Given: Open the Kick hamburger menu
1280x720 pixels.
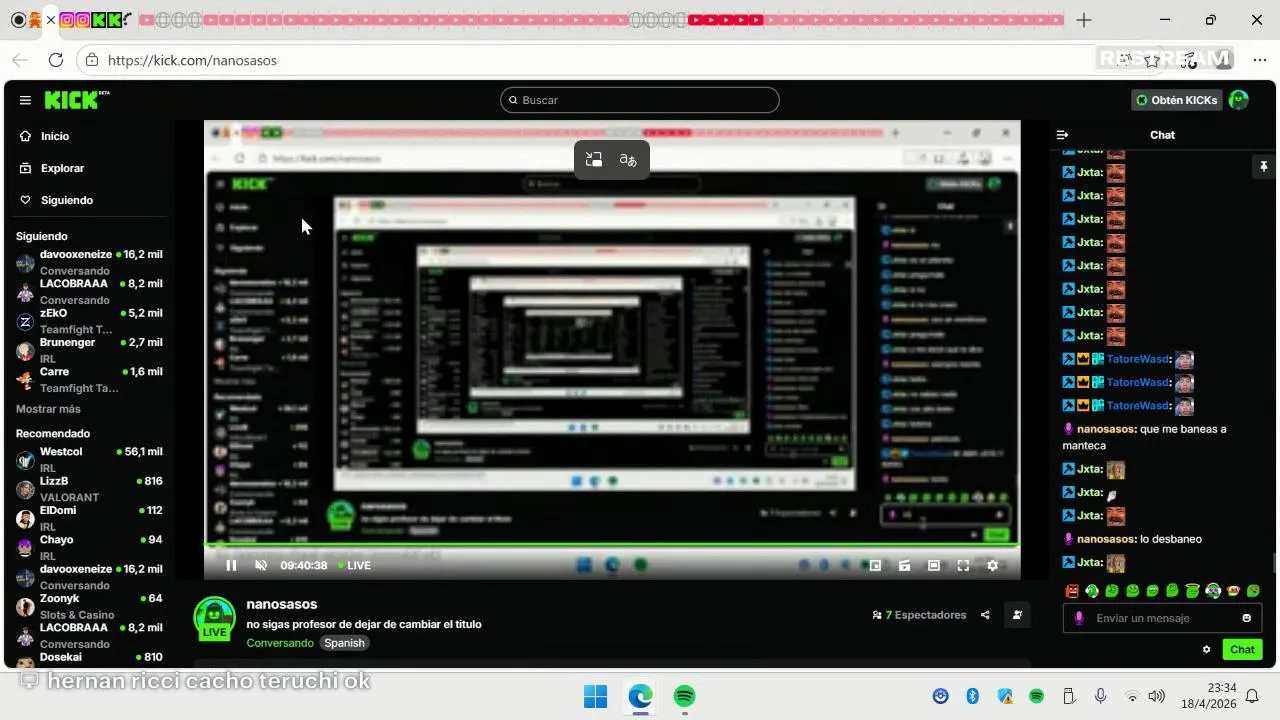Looking at the screenshot, I should coord(25,100).
